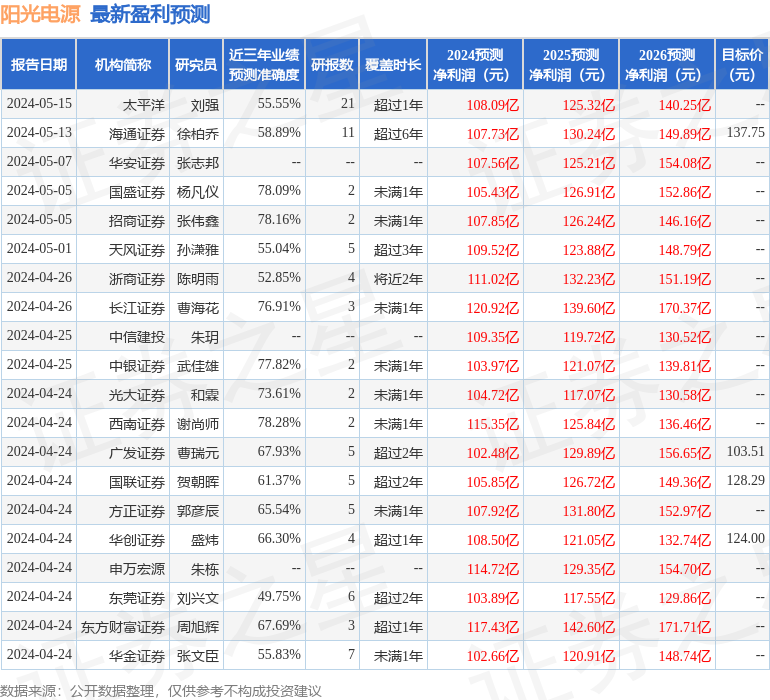This screenshot has width=770, height=700.
Task: Click analyst 朱栋
Action: (x=205, y=569)
